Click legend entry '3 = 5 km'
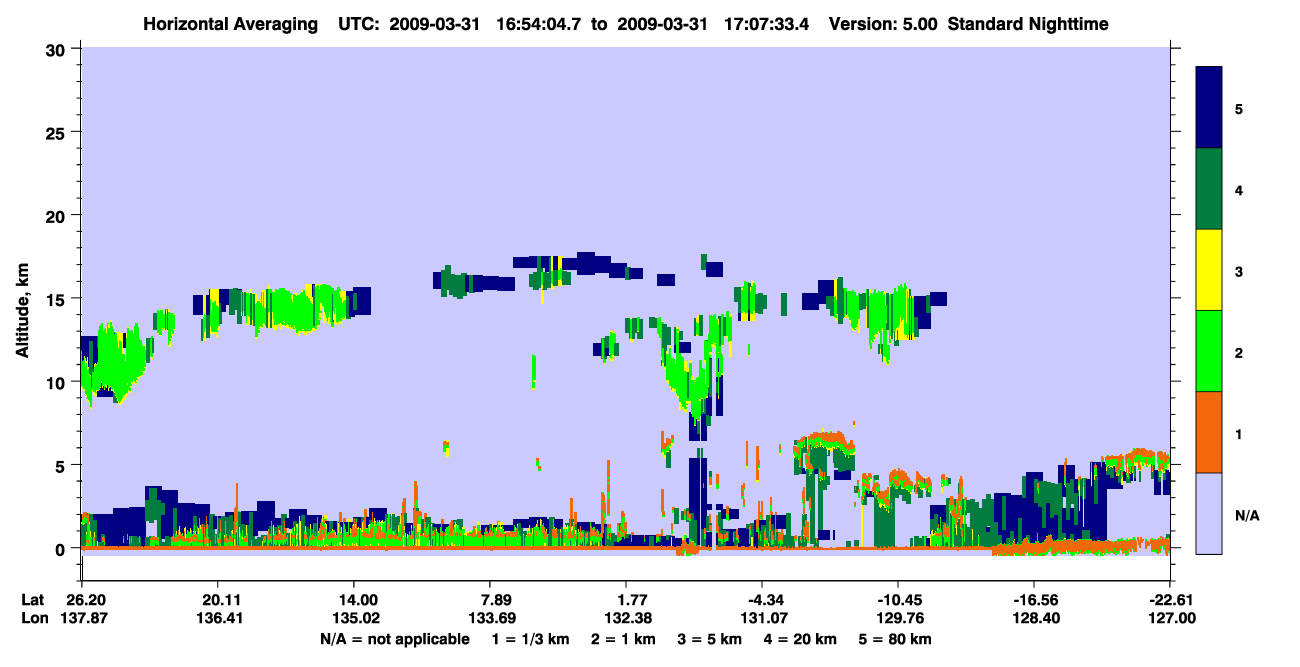Image resolution: width=1300 pixels, height=667 pixels. pyautogui.click(x=710, y=639)
